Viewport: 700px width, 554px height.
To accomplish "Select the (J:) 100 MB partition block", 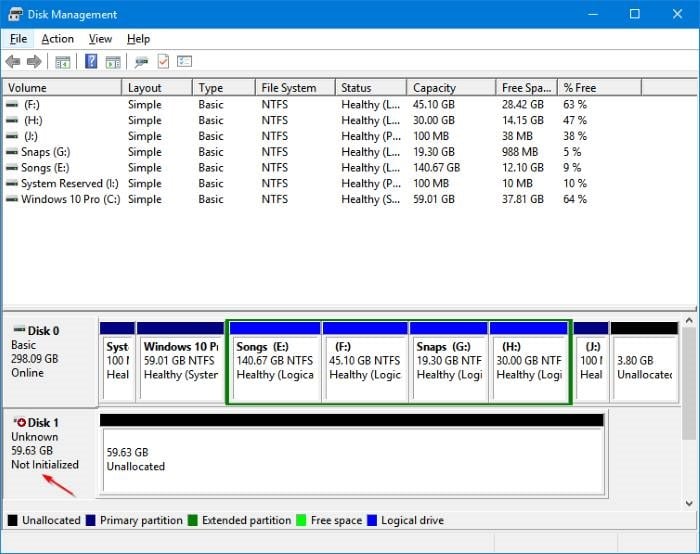I will (x=591, y=361).
